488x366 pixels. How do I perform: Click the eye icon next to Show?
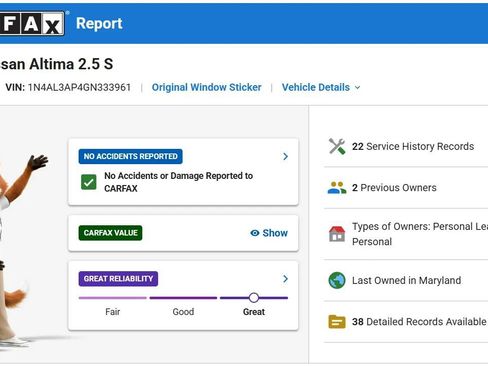tap(255, 233)
